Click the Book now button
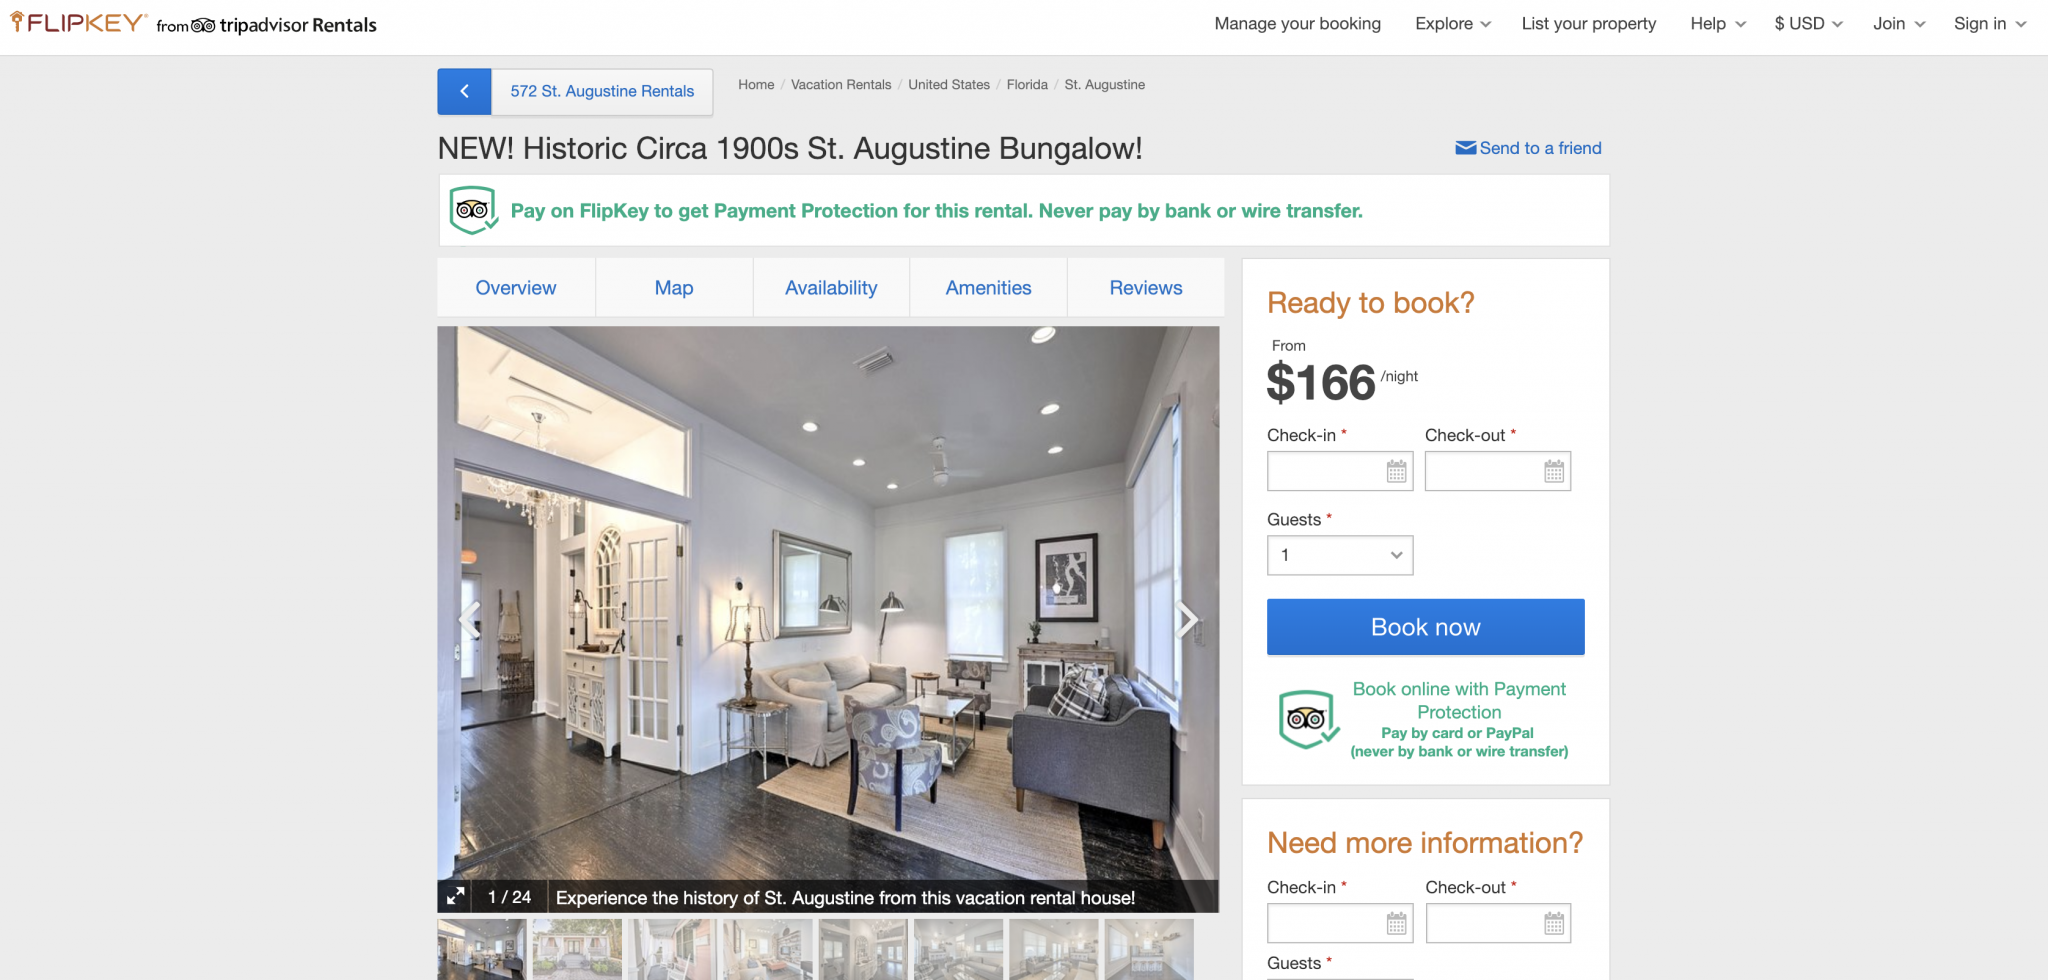 1425,627
